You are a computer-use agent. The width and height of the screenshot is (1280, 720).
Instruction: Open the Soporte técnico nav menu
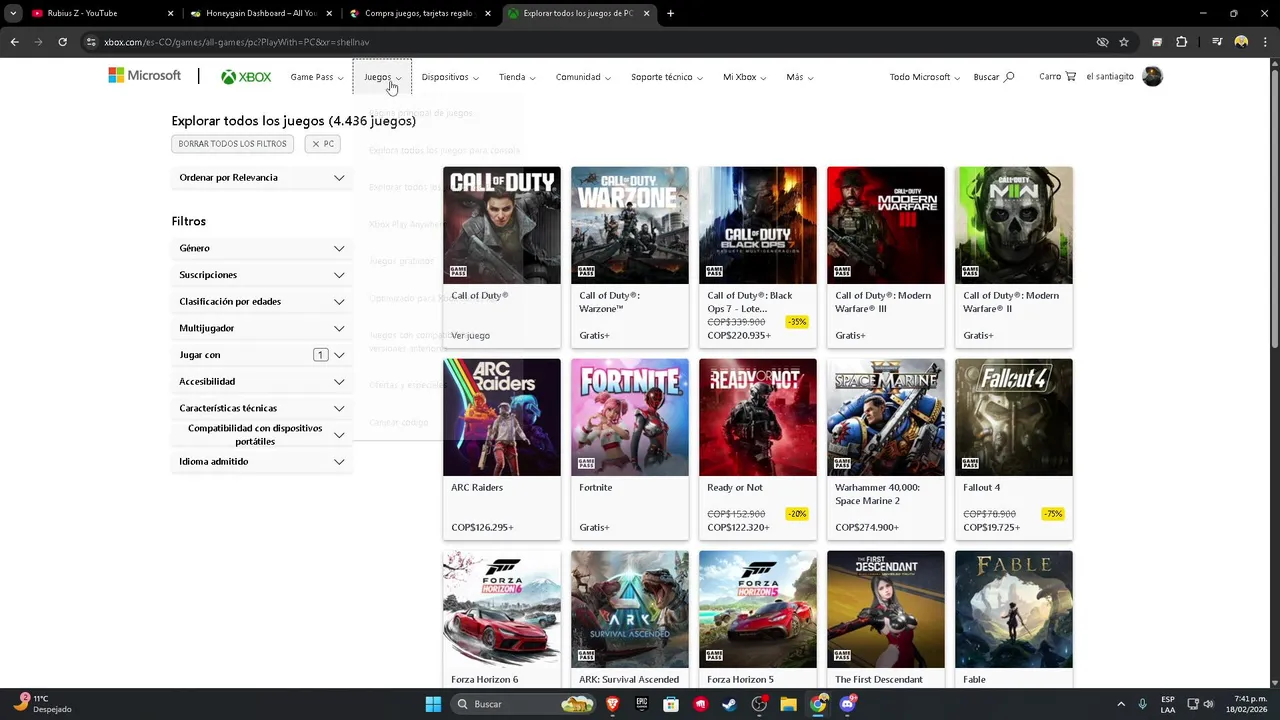[666, 77]
